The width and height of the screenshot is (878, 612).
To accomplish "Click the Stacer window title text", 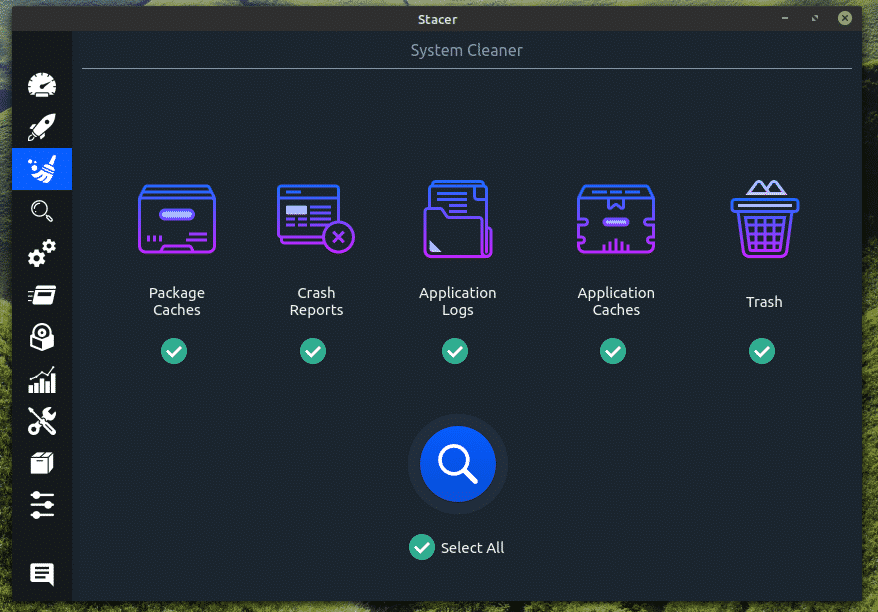I will pyautogui.click(x=437, y=20).
